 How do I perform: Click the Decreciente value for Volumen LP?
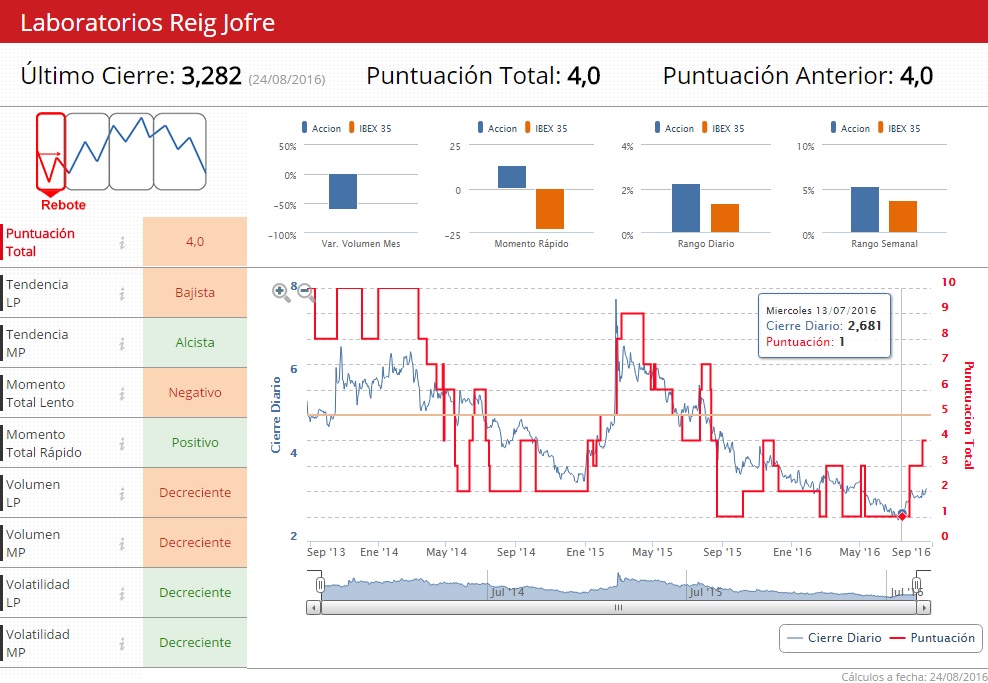195,493
